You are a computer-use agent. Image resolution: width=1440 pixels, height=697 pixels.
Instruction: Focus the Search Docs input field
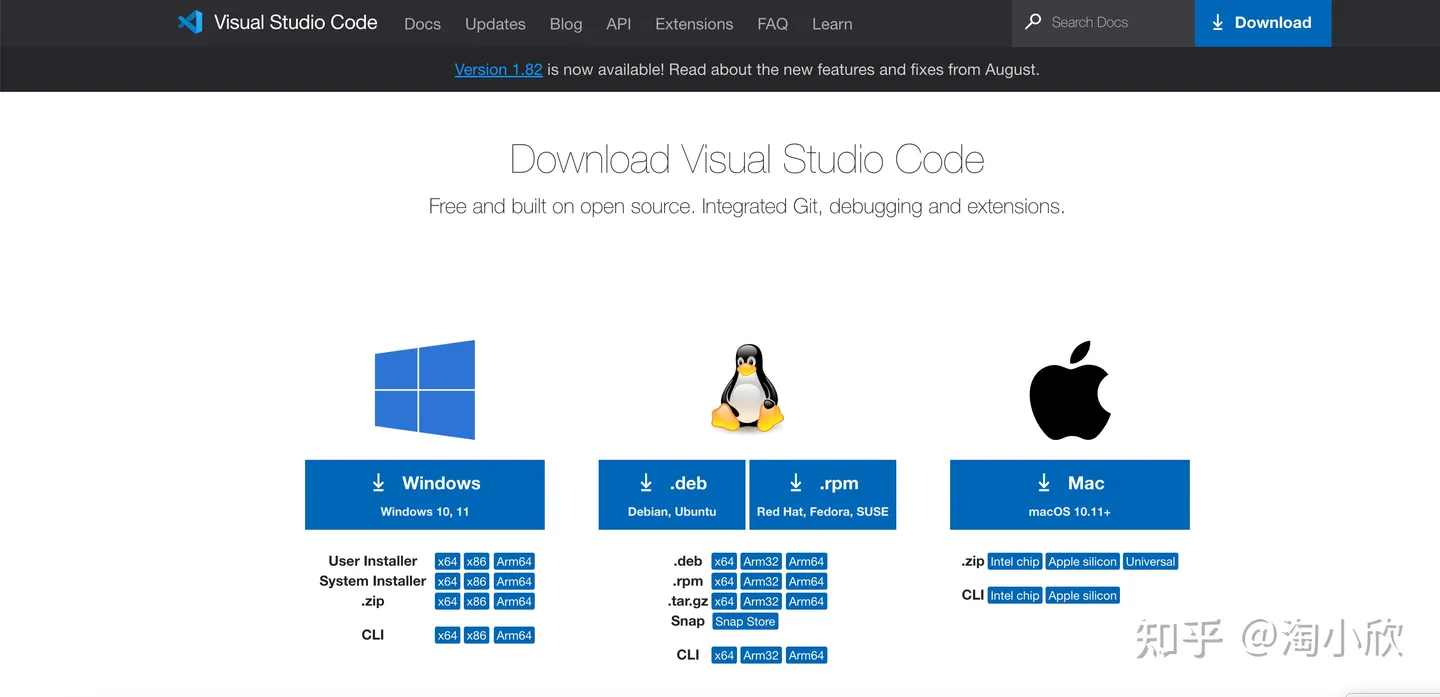pyautogui.click(x=1112, y=22)
